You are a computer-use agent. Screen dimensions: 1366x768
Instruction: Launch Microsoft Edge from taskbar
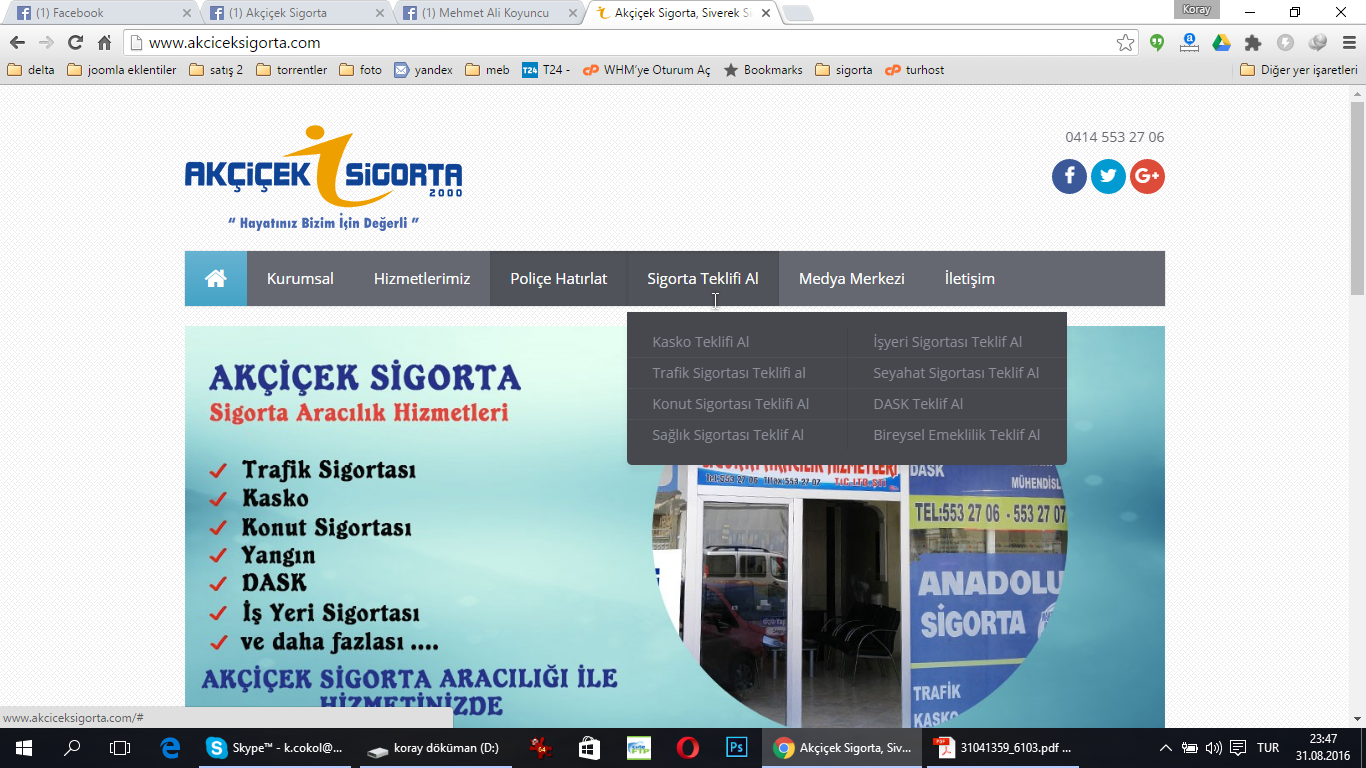(x=170, y=748)
